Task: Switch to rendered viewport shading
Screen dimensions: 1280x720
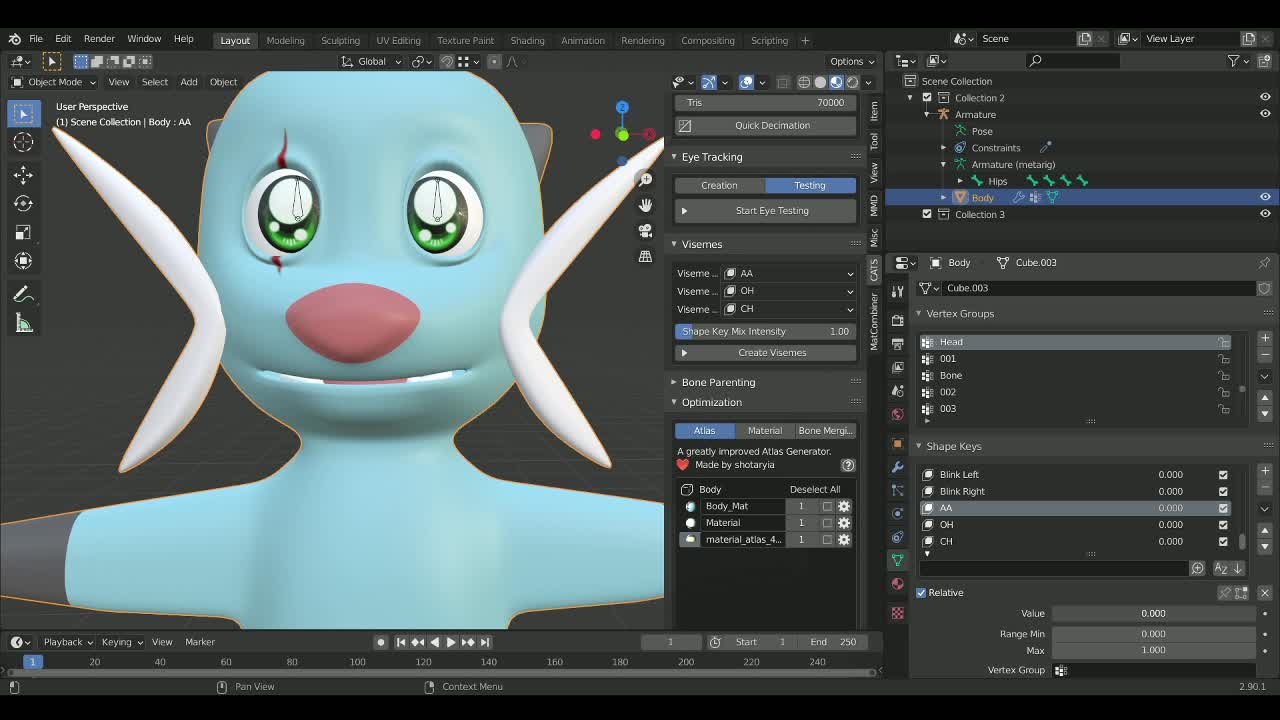Action: [852, 82]
